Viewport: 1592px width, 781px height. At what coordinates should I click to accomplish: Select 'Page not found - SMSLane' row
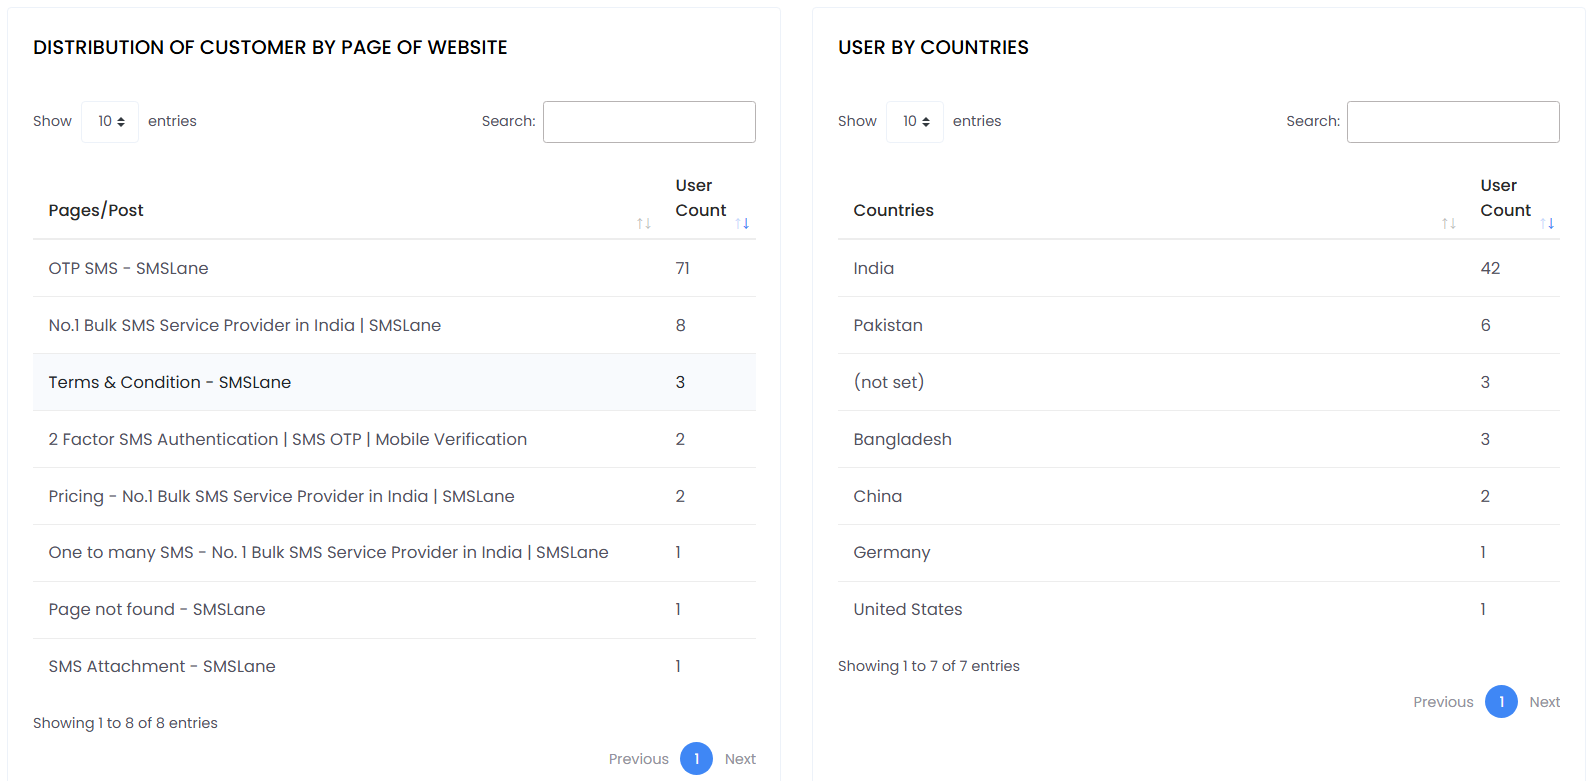click(x=394, y=610)
